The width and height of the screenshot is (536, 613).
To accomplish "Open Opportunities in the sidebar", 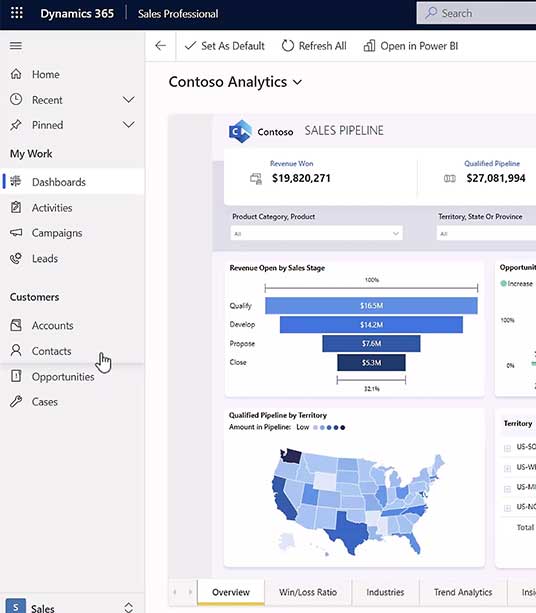I will (72, 376).
